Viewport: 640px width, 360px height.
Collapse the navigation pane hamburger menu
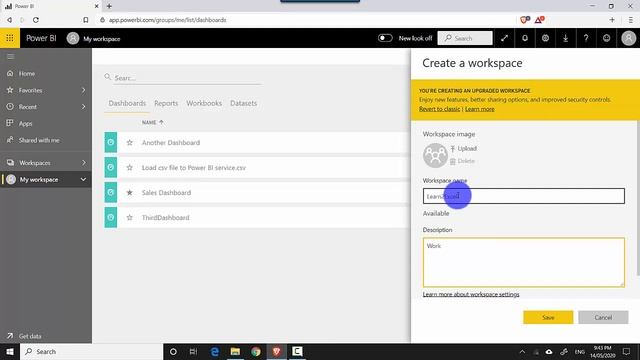(10, 56)
